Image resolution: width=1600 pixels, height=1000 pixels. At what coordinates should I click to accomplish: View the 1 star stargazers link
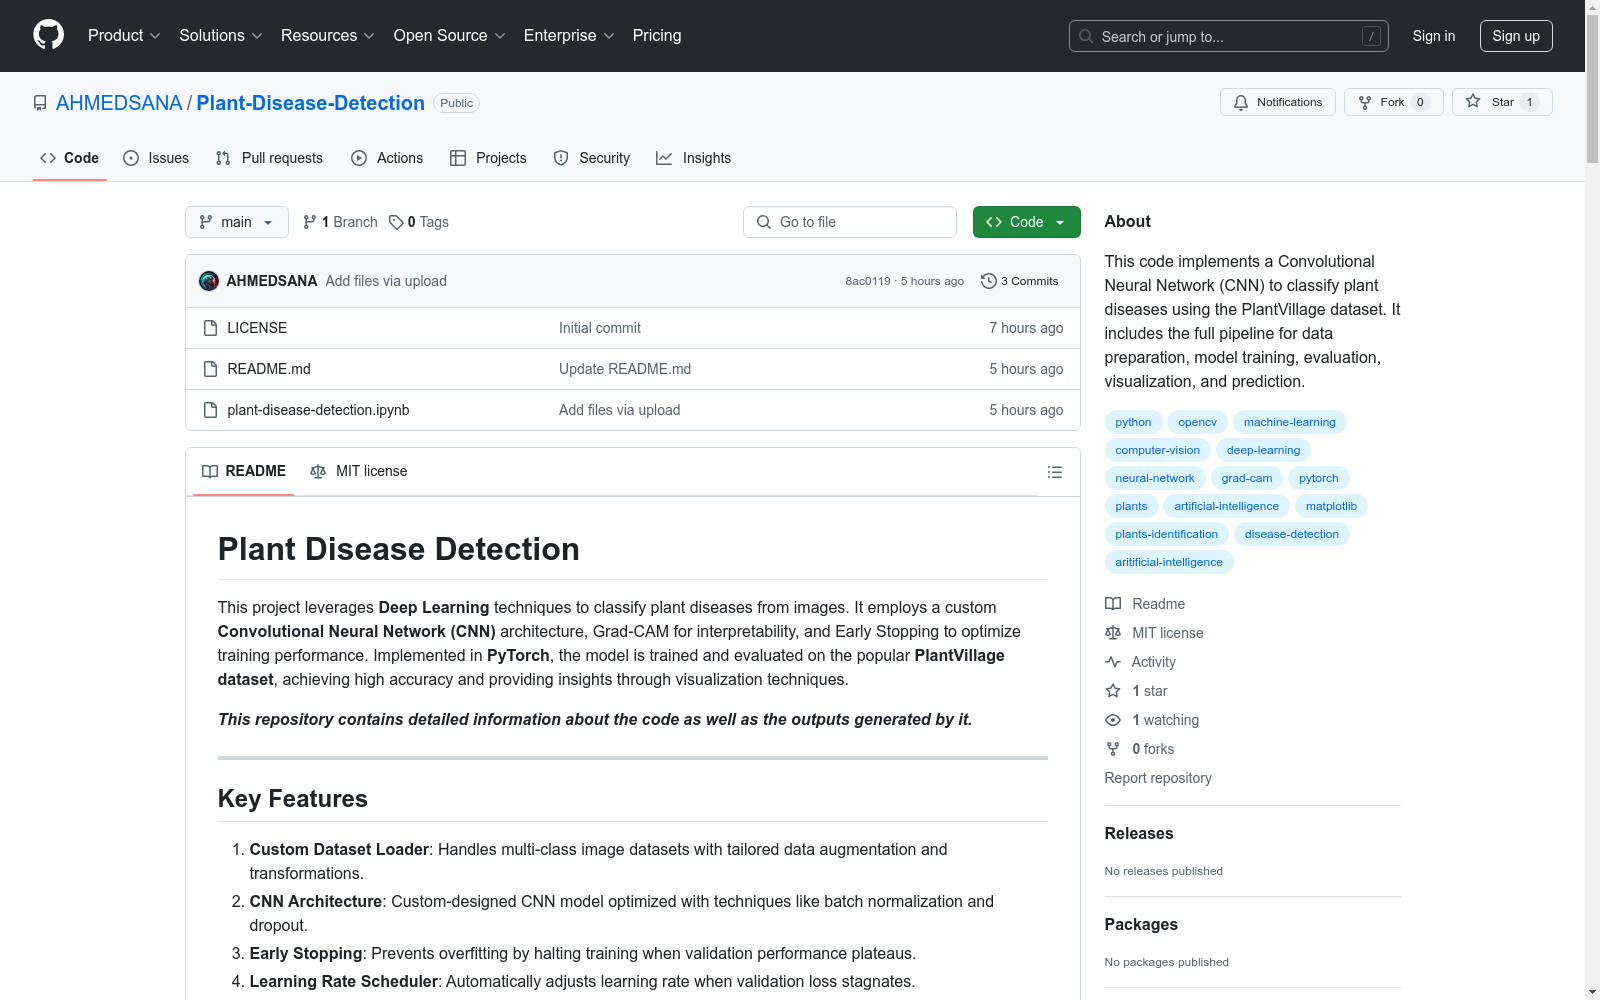[x=1136, y=691]
